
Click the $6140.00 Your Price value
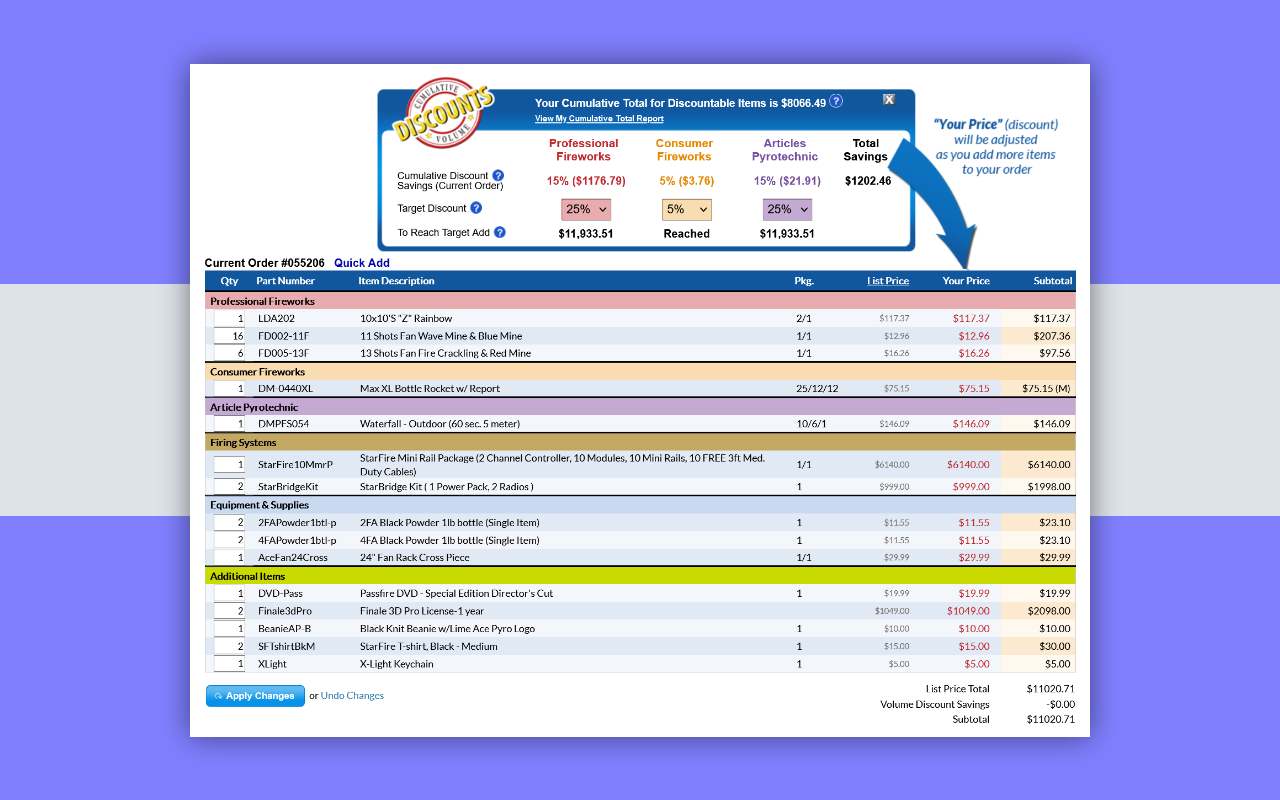(x=968, y=464)
